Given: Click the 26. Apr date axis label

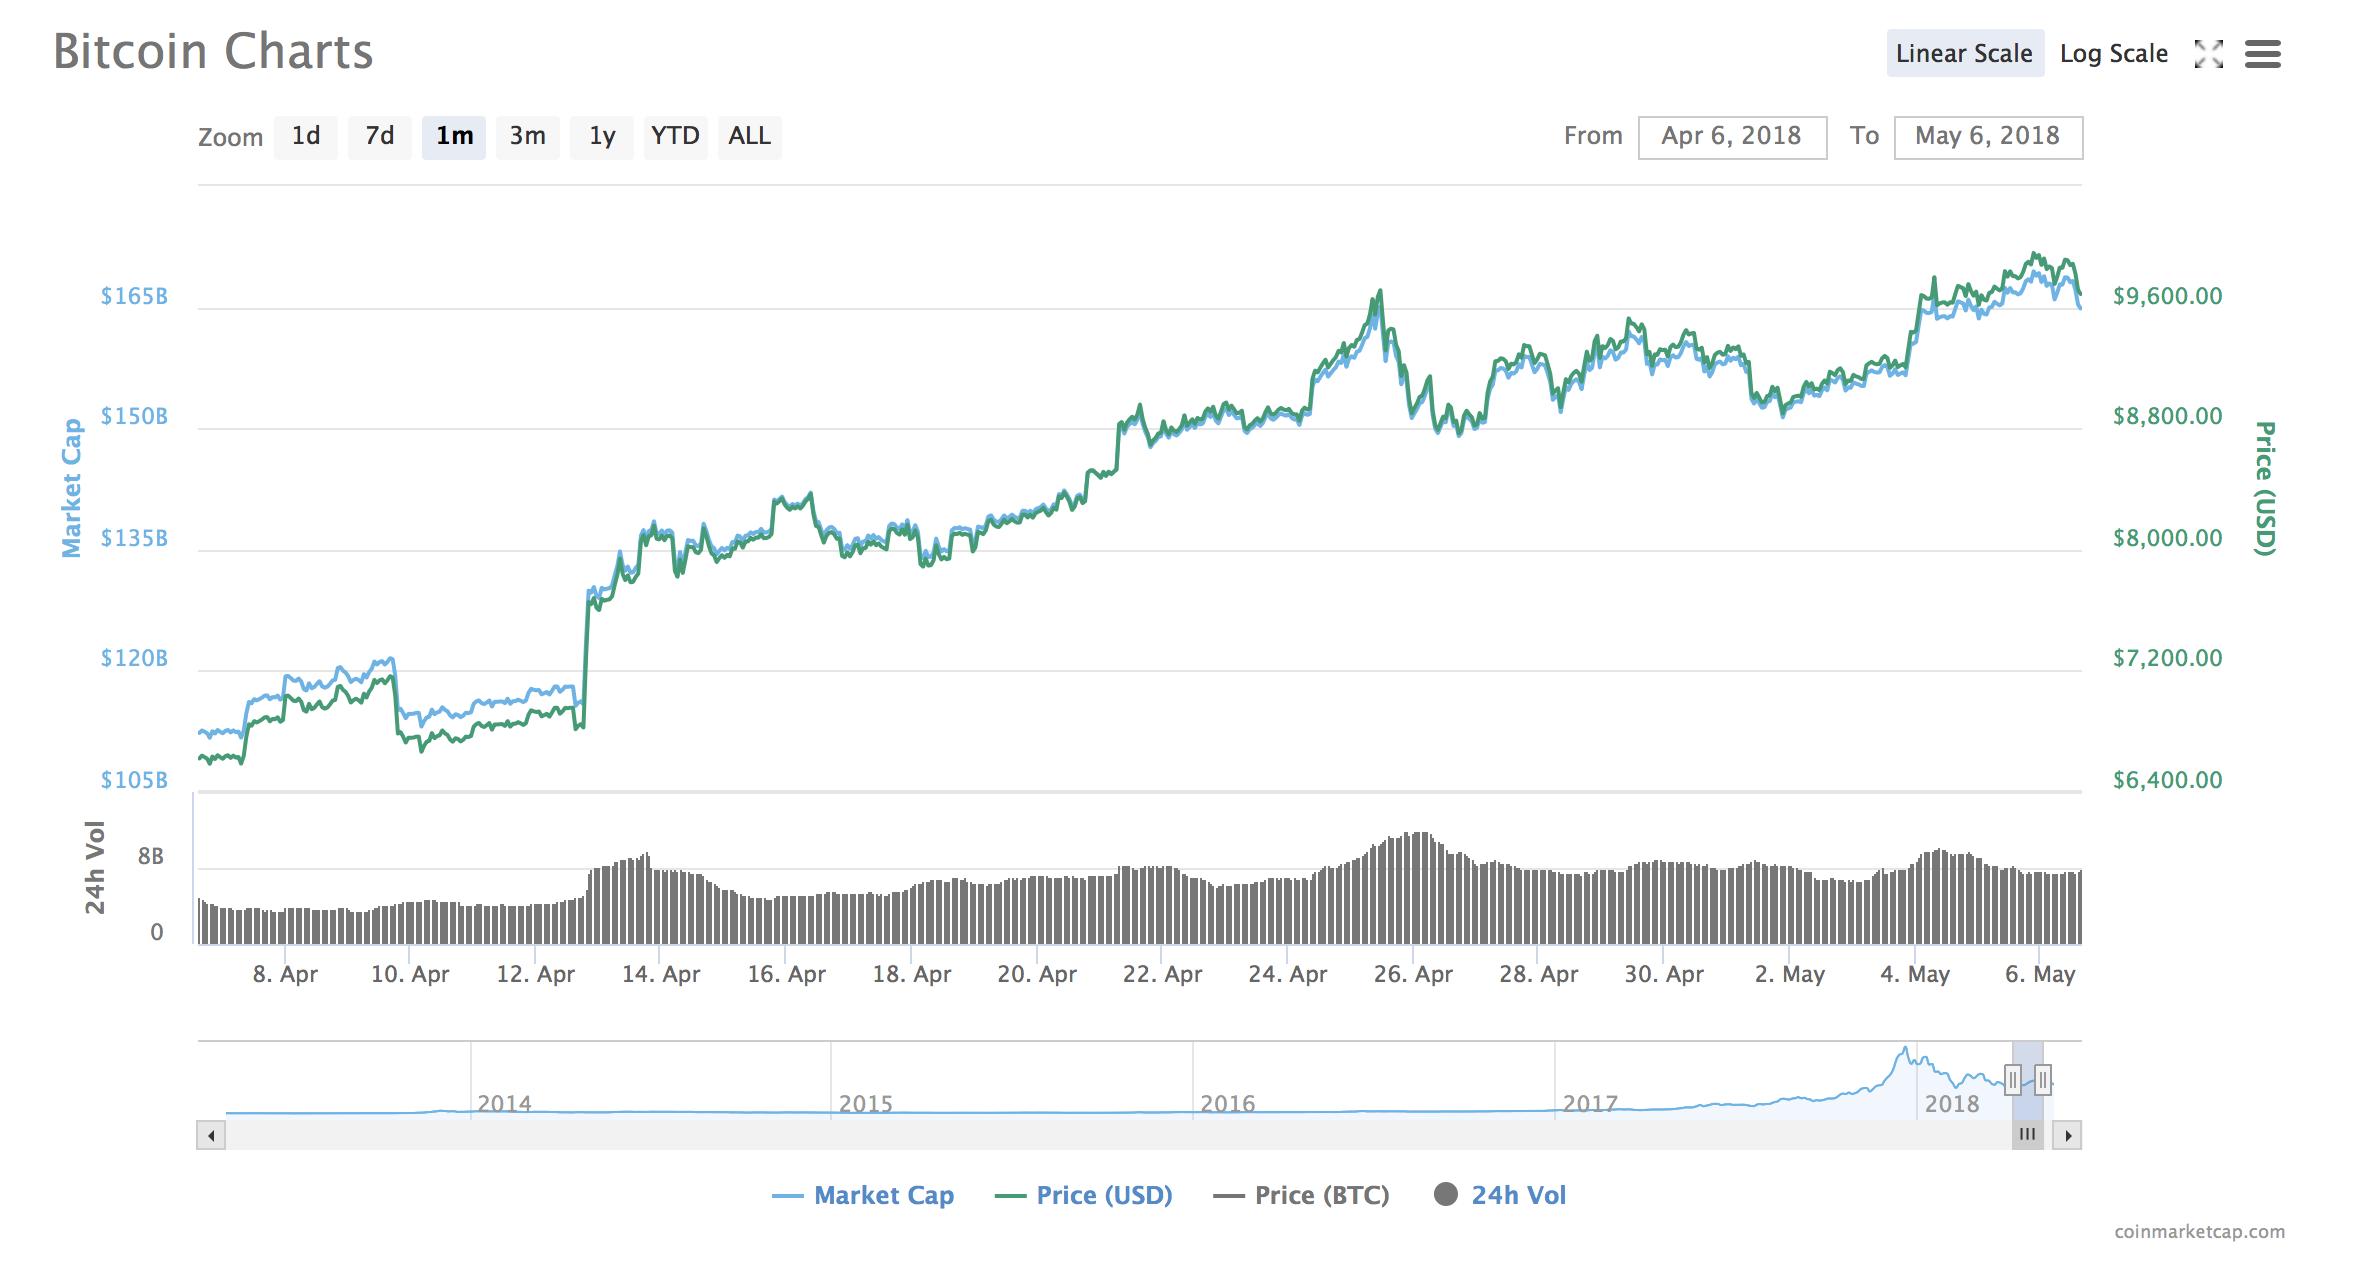Looking at the screenshot, I should pos(1413,974).
